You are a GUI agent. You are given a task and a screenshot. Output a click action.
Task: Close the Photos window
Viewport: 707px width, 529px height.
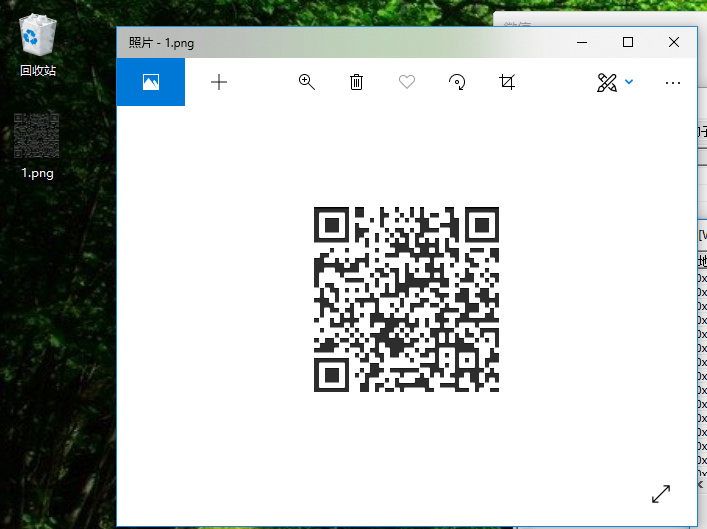674,42
